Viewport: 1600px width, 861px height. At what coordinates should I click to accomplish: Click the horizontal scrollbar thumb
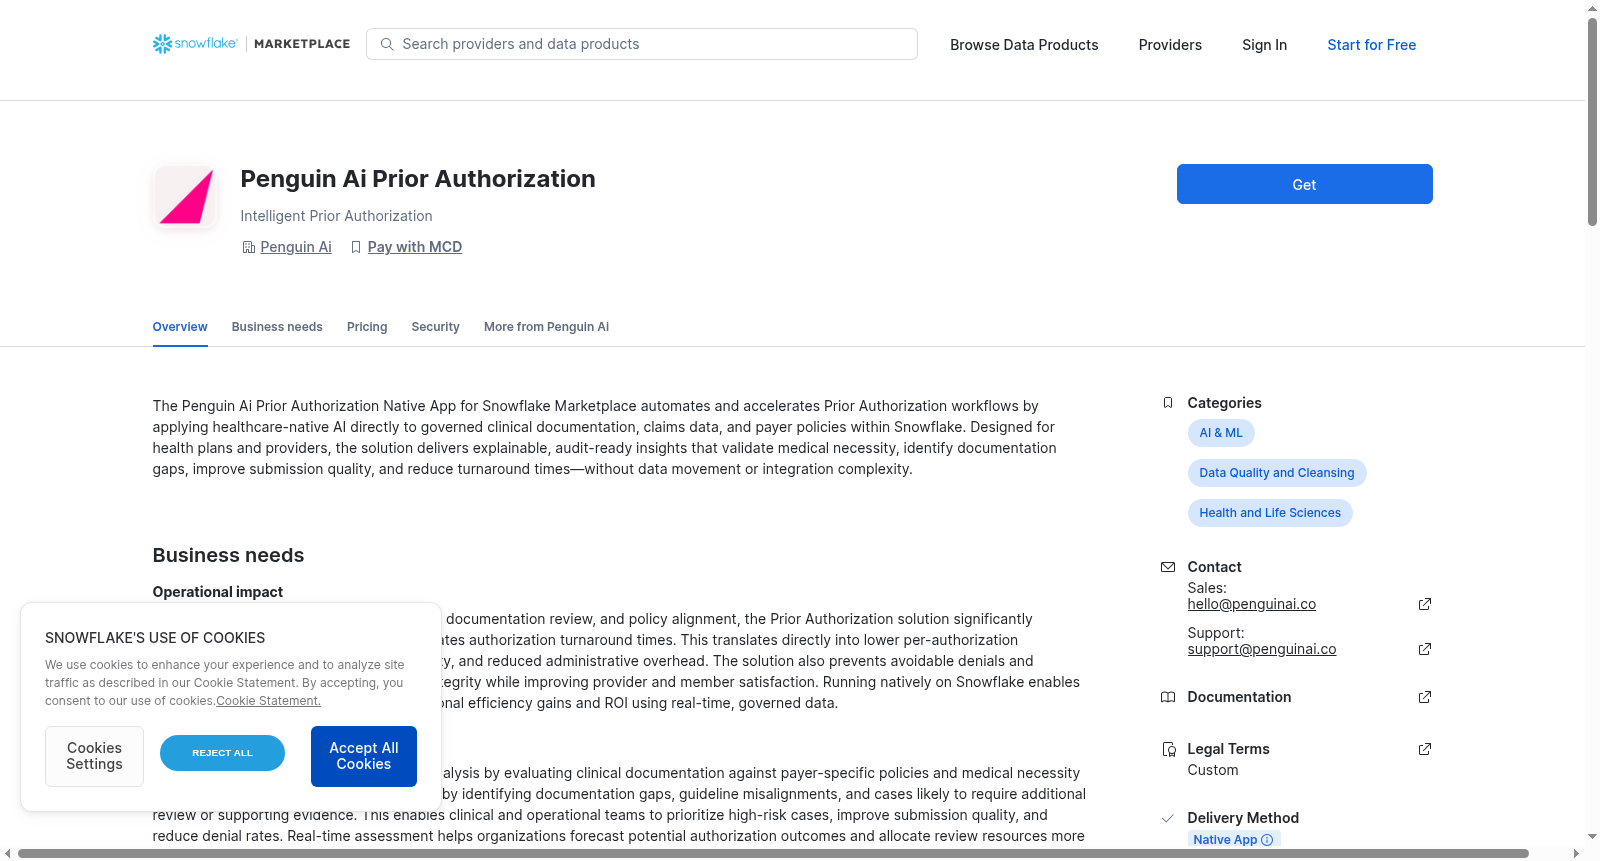tap(773, 854)
